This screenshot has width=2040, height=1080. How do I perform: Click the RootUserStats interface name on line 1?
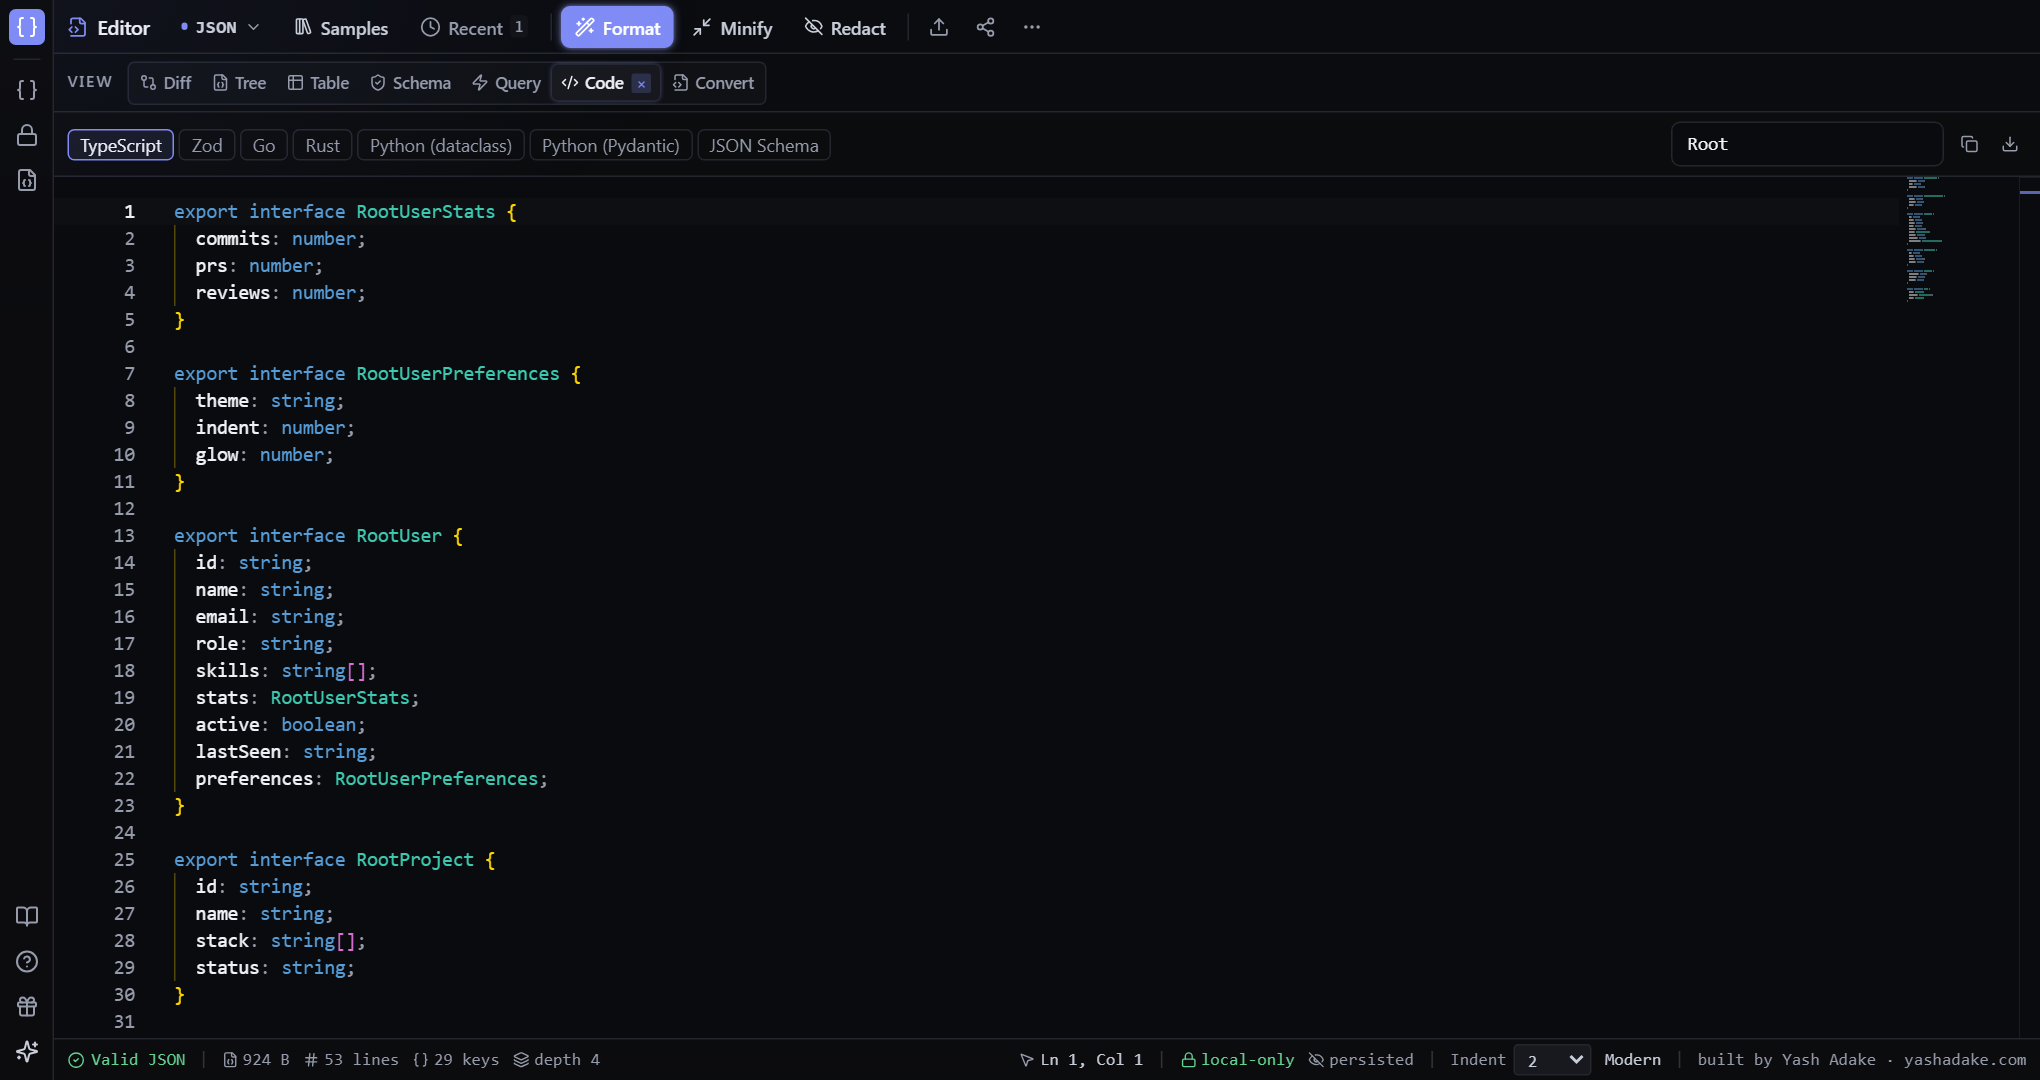(x=426, y=212)
